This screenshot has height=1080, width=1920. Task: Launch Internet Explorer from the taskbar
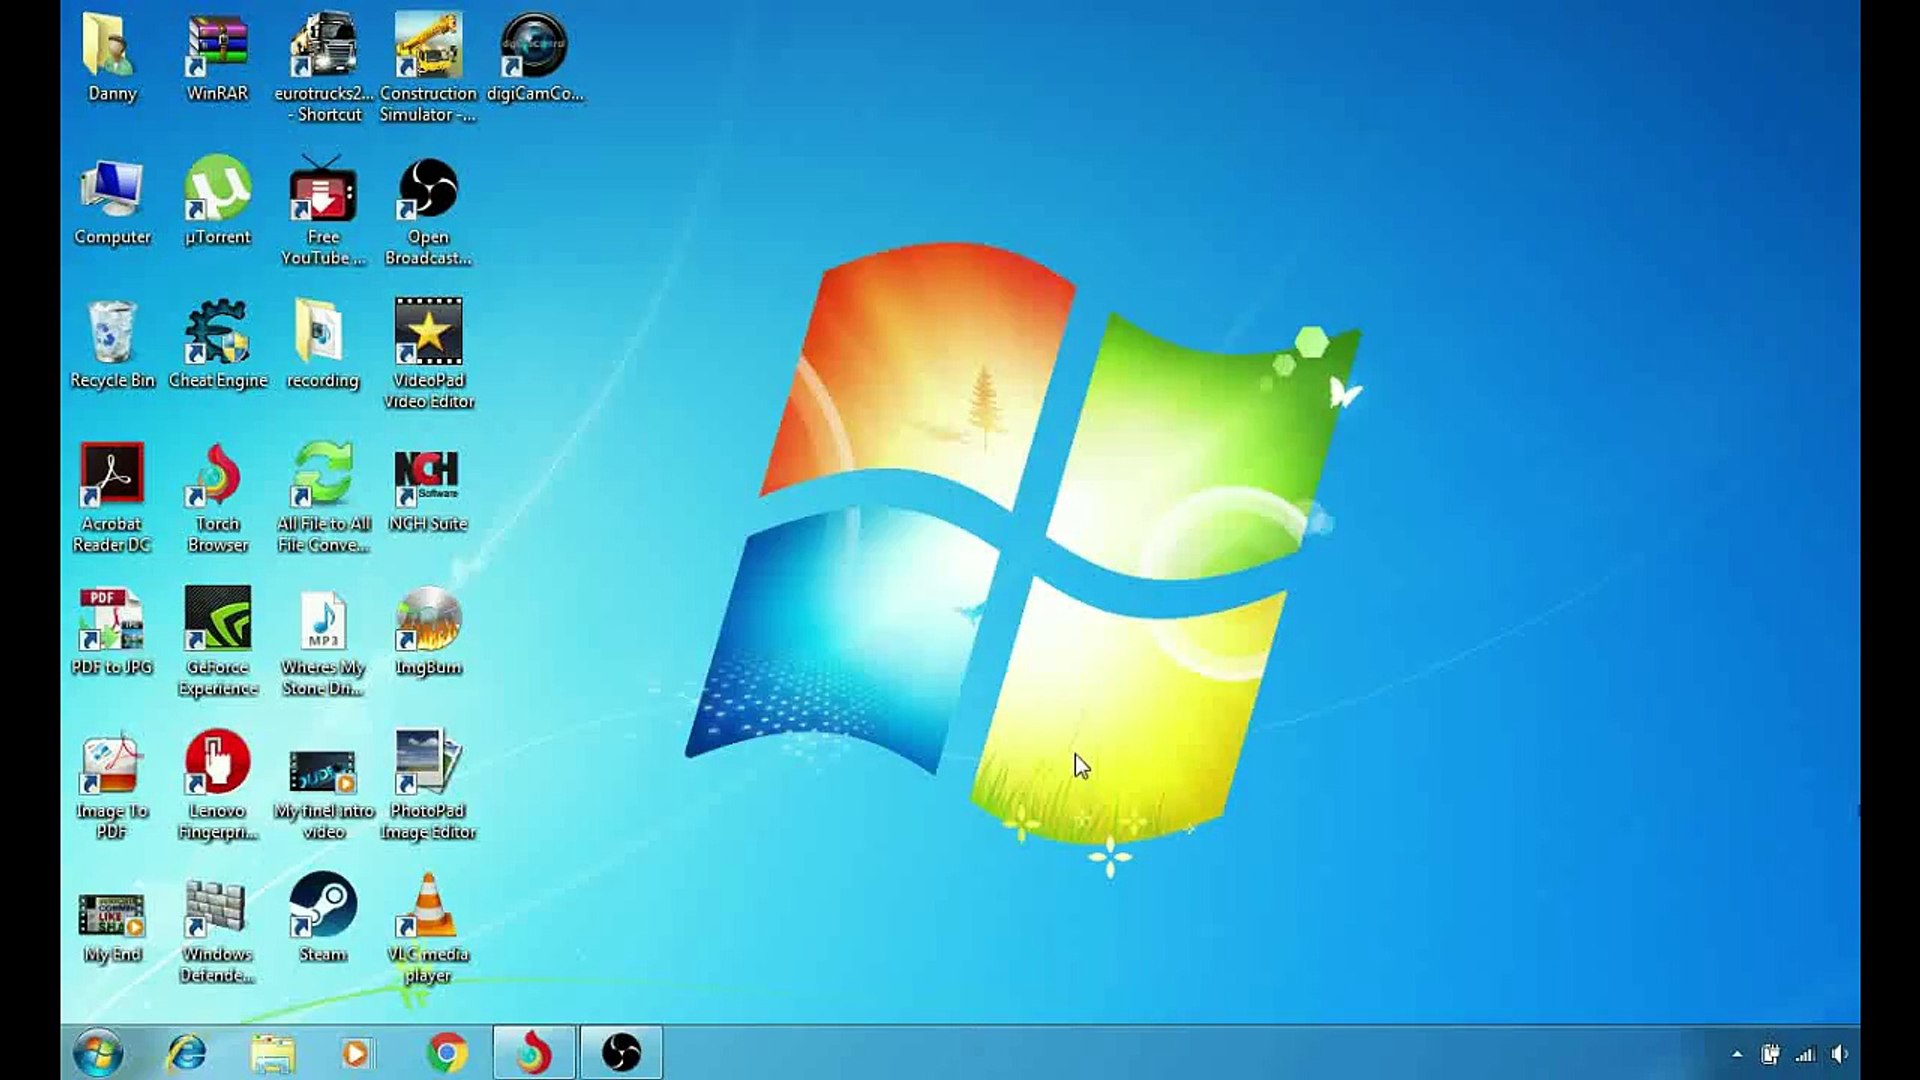coord(186,1053)
